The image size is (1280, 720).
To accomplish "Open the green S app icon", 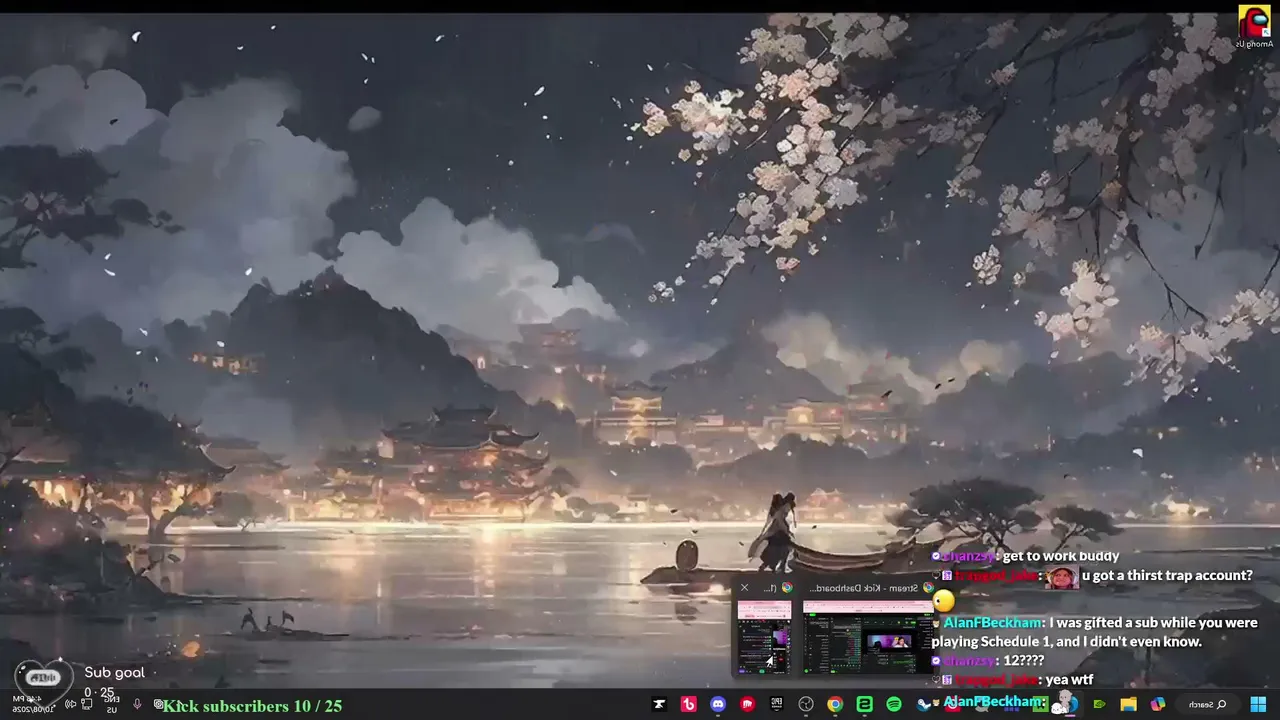I will pos(864,704).
